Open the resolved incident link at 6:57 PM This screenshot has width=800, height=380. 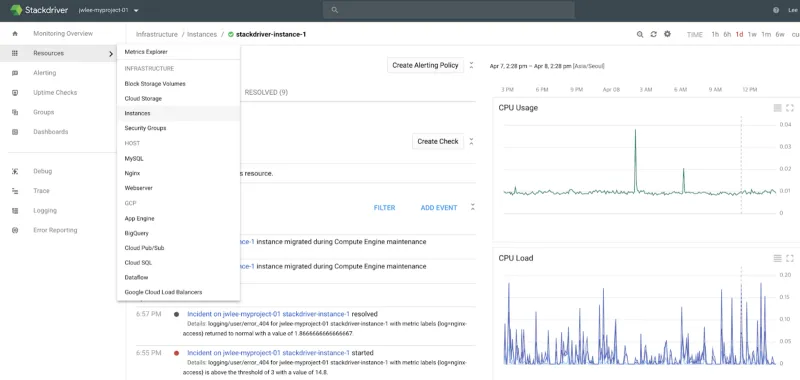coord(268,314)
